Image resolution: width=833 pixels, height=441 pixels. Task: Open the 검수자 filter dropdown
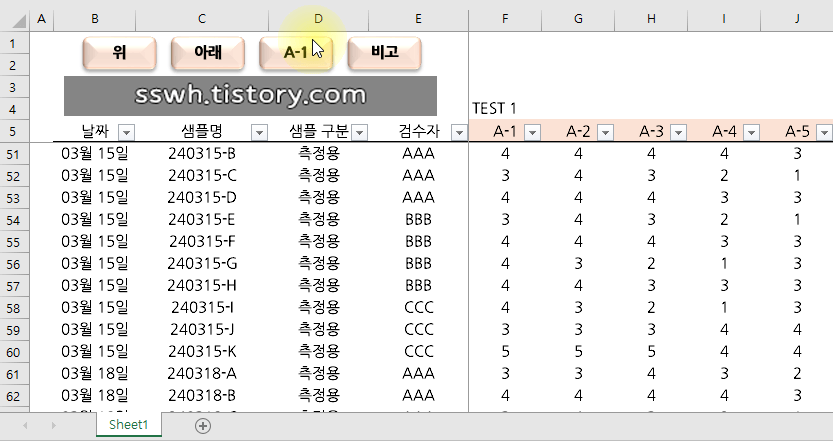[x=459, y=132]
